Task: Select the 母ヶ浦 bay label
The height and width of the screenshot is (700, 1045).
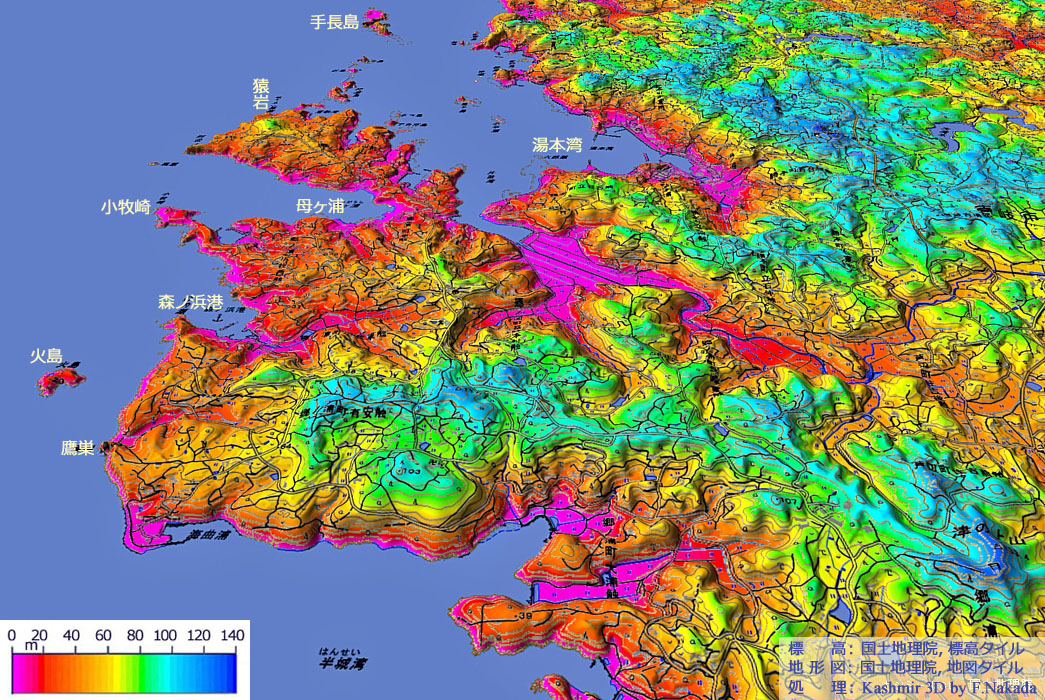Action: 320,206
